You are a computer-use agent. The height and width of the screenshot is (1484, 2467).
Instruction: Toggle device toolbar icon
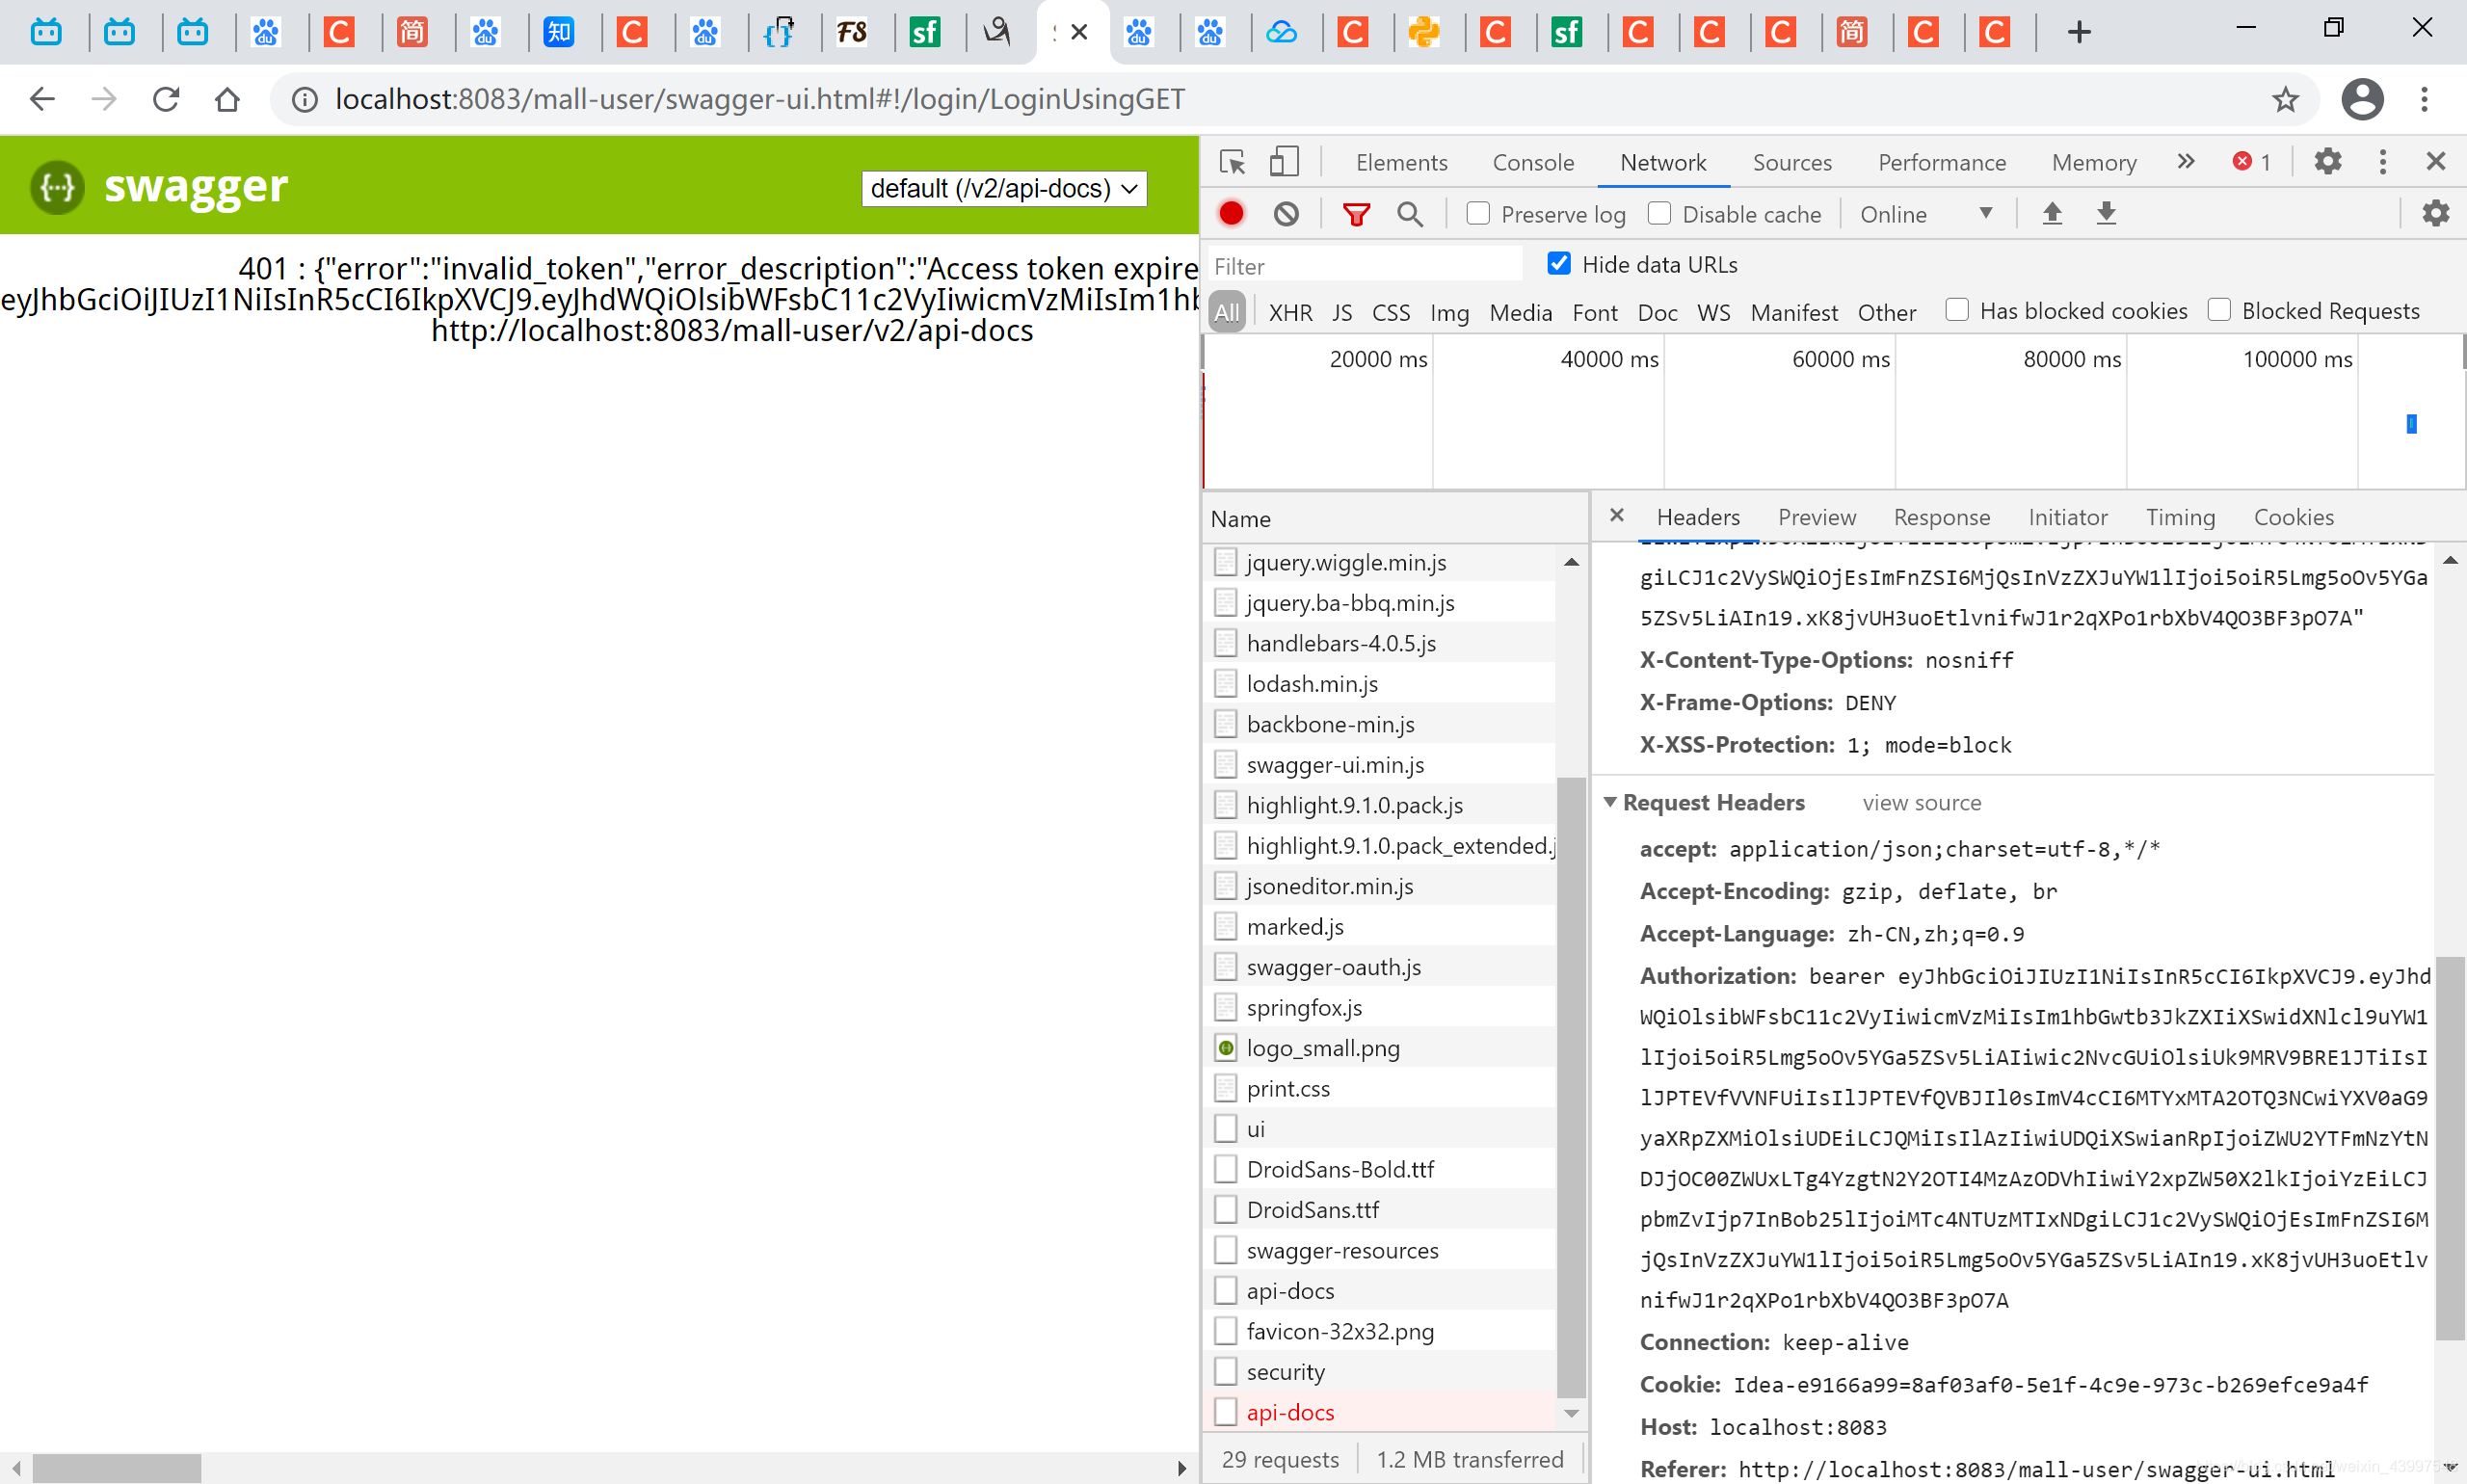(x=1284, y=162)
